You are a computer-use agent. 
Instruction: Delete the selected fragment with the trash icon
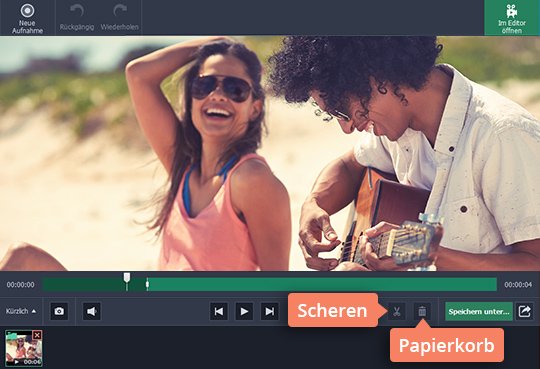click(x=422, y=311)
